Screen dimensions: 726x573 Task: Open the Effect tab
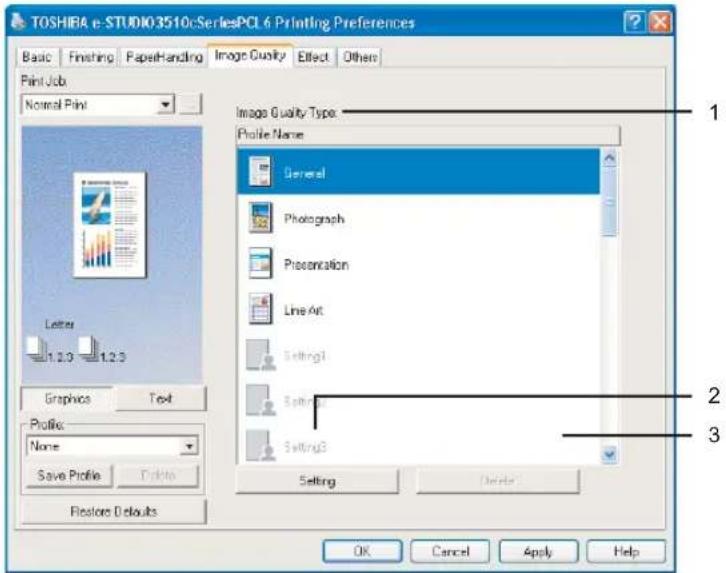(x=313, y=57)
